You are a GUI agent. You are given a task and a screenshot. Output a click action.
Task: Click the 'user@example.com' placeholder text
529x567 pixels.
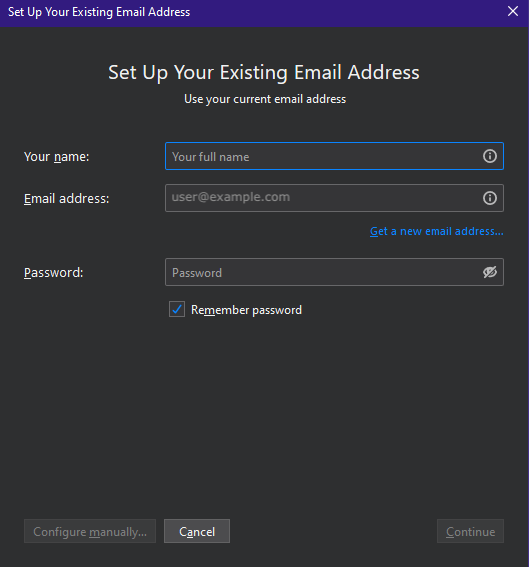231,197
